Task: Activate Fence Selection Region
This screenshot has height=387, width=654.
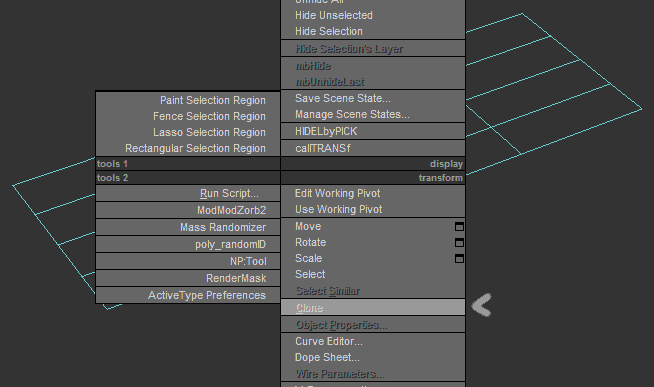Action: 188,116
